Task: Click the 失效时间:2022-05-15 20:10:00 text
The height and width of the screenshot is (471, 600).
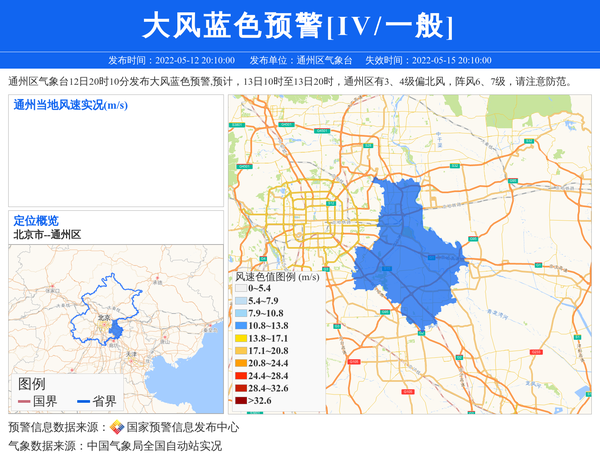Action: pyautogui.click(x=428, y=60)
